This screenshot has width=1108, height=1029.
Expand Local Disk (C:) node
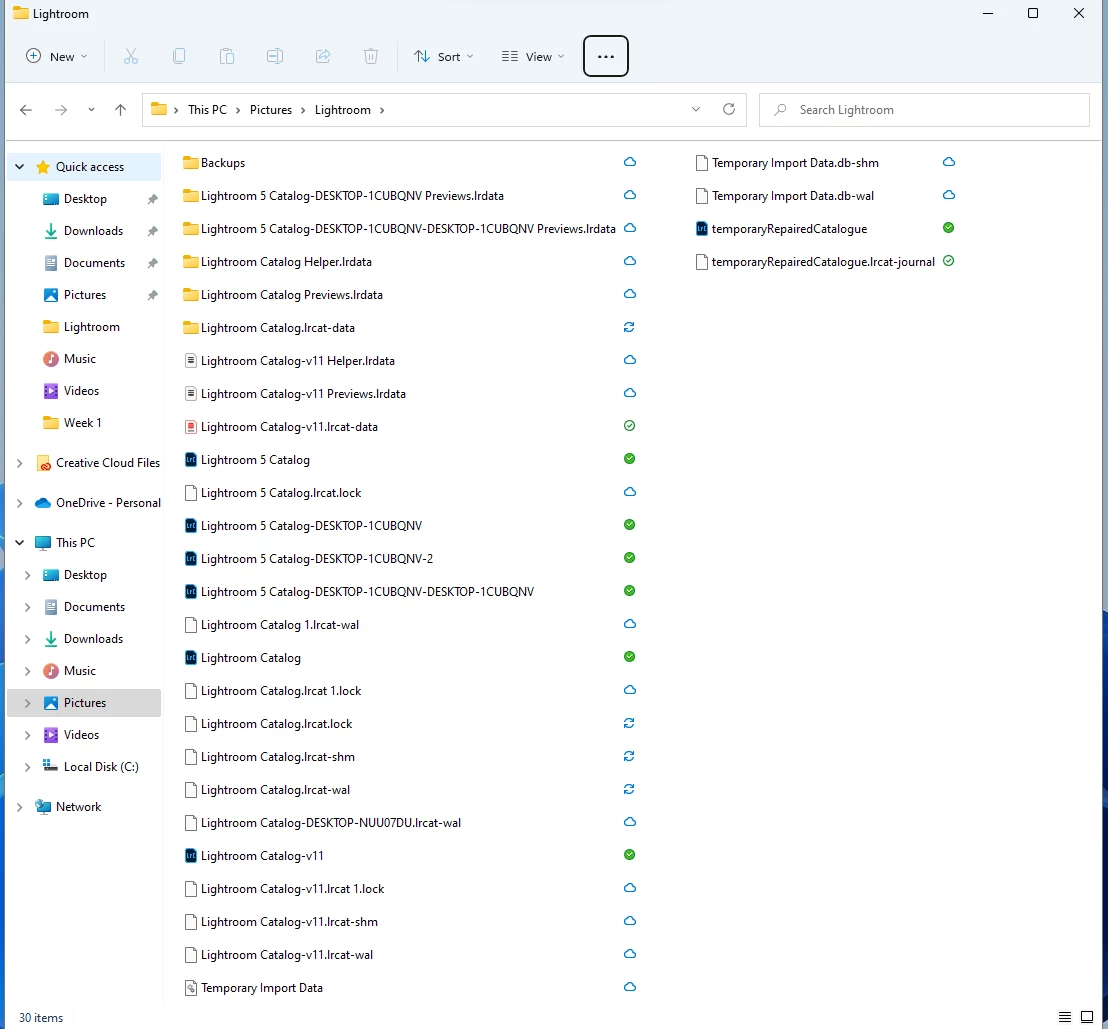(28, 767)
